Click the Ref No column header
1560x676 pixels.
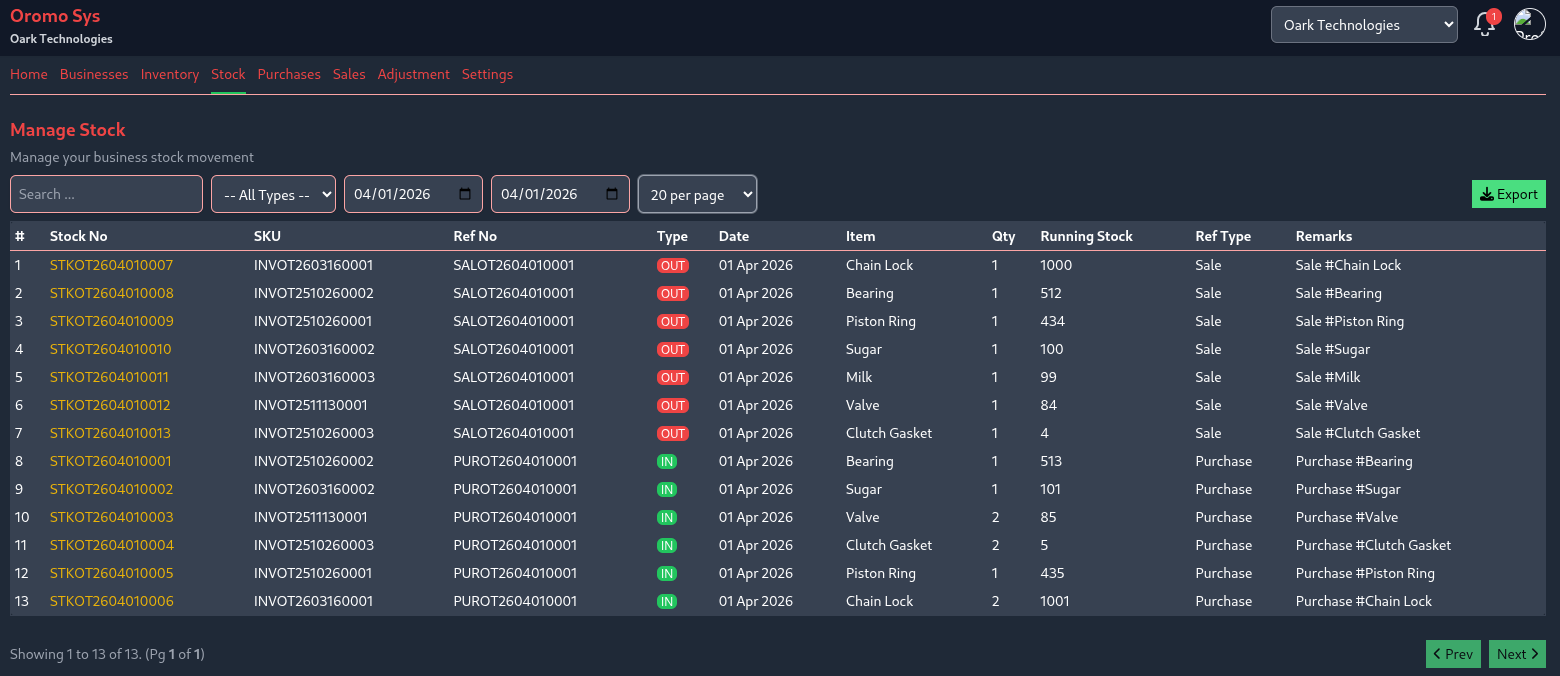[475, 236]
